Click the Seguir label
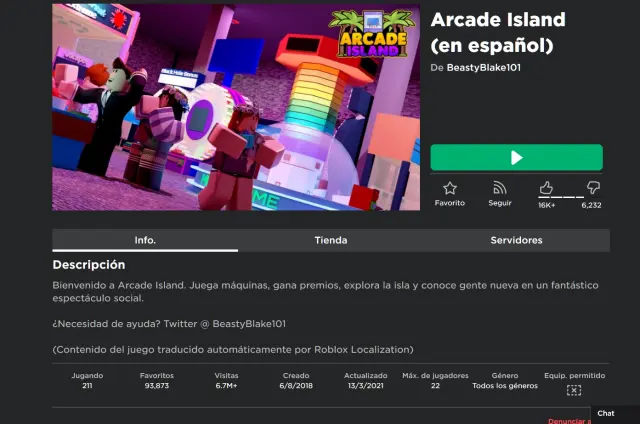This screenshot has width=640, height=424. click(x=500, y=203)
